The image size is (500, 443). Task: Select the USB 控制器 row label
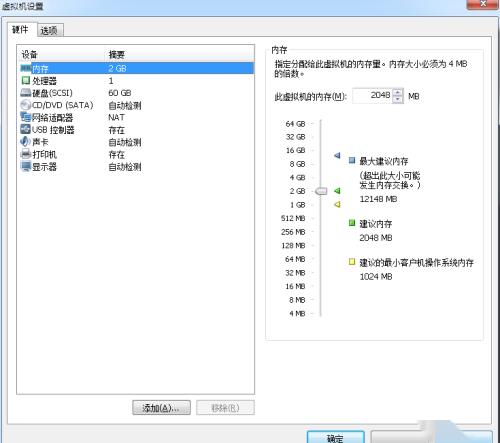pyautogui.click(x=53, y=130)
